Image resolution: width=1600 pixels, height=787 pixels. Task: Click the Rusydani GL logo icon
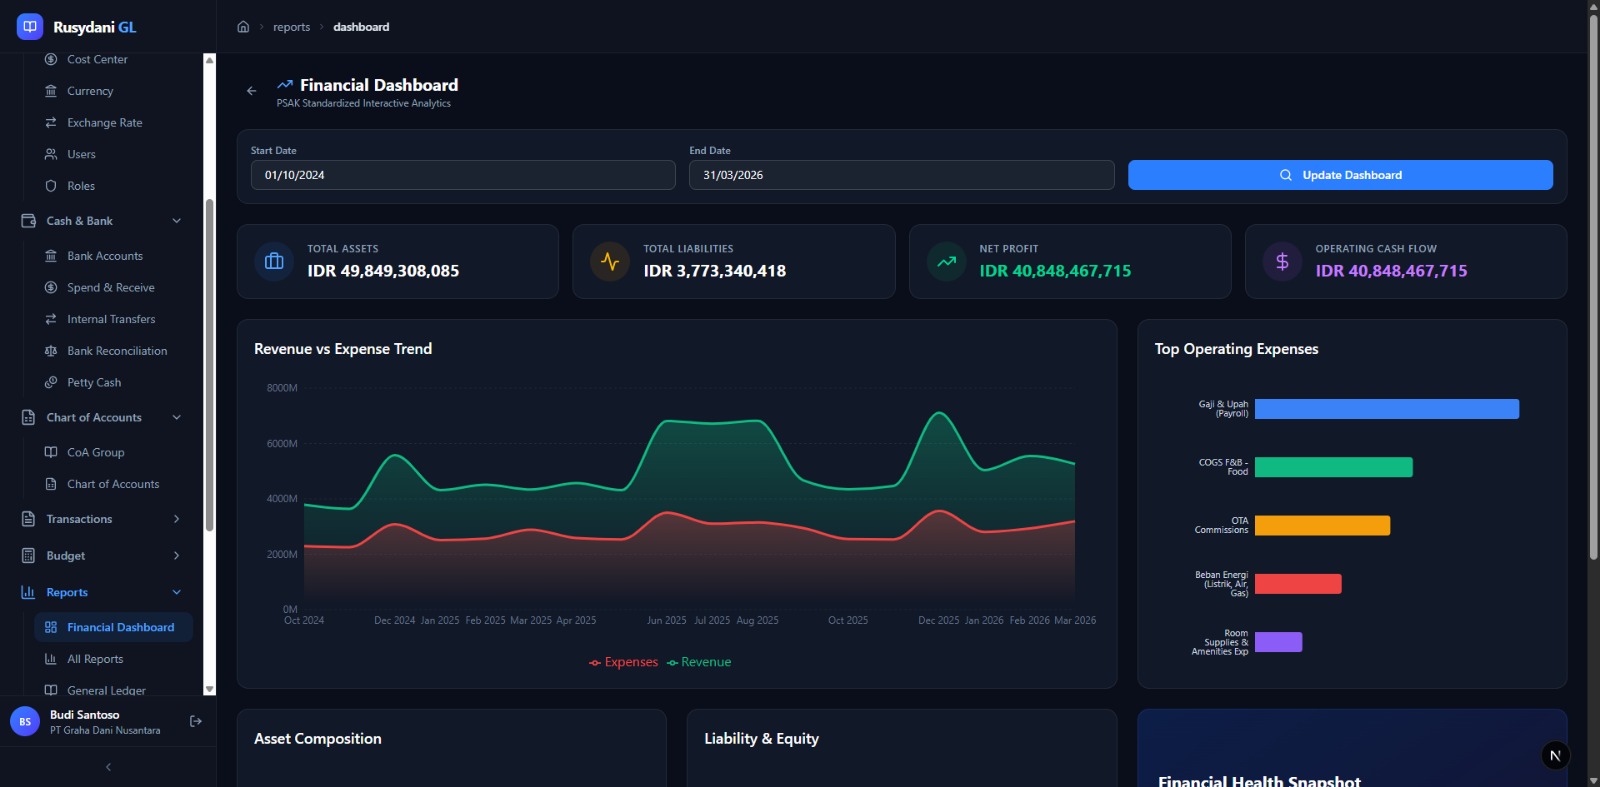(x=30, y=27)
